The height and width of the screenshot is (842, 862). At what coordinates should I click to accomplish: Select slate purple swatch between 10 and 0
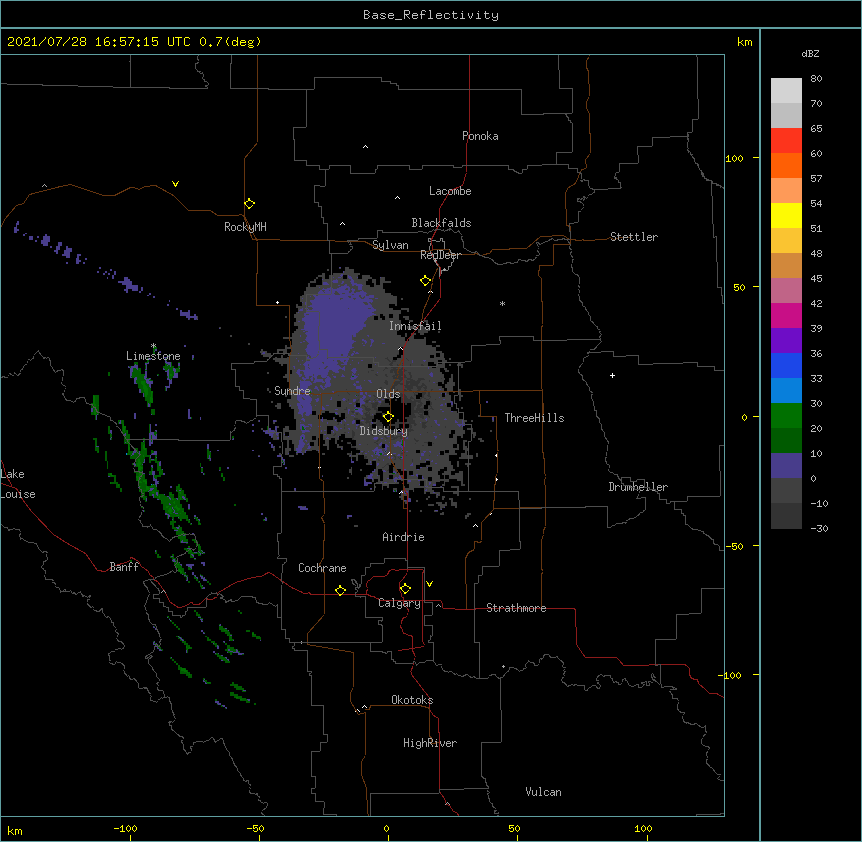pos(786,466)
